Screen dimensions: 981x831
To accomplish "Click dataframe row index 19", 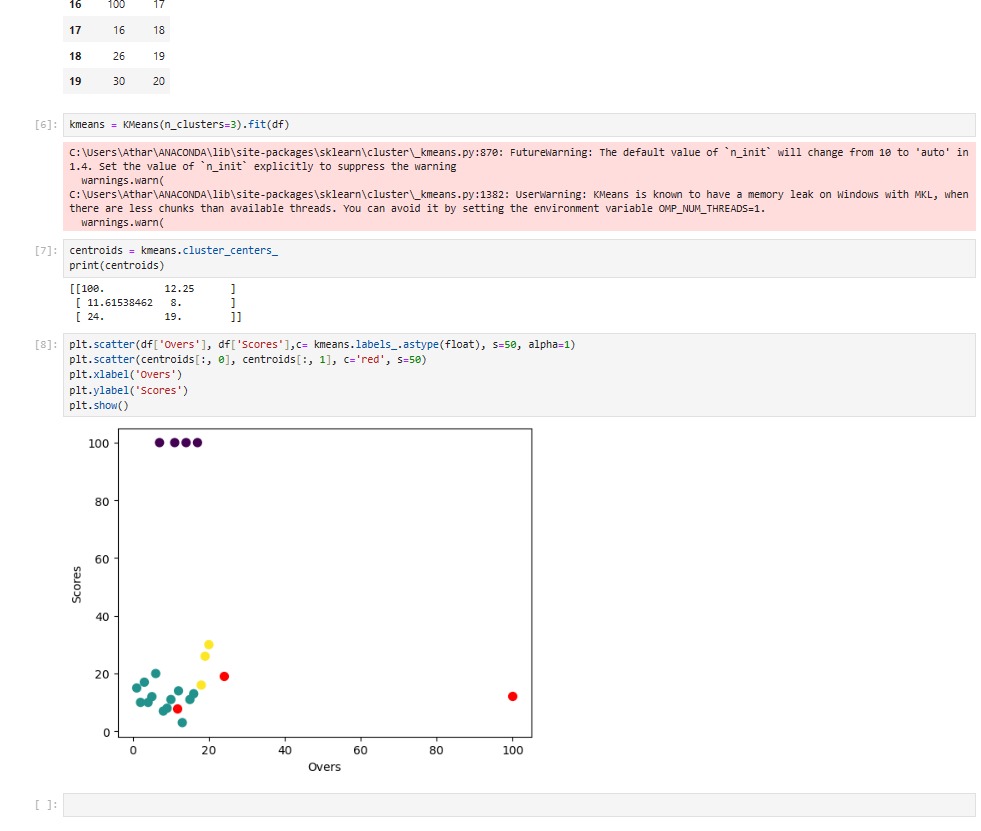I will pyautogui.click(x=75, y=81).
